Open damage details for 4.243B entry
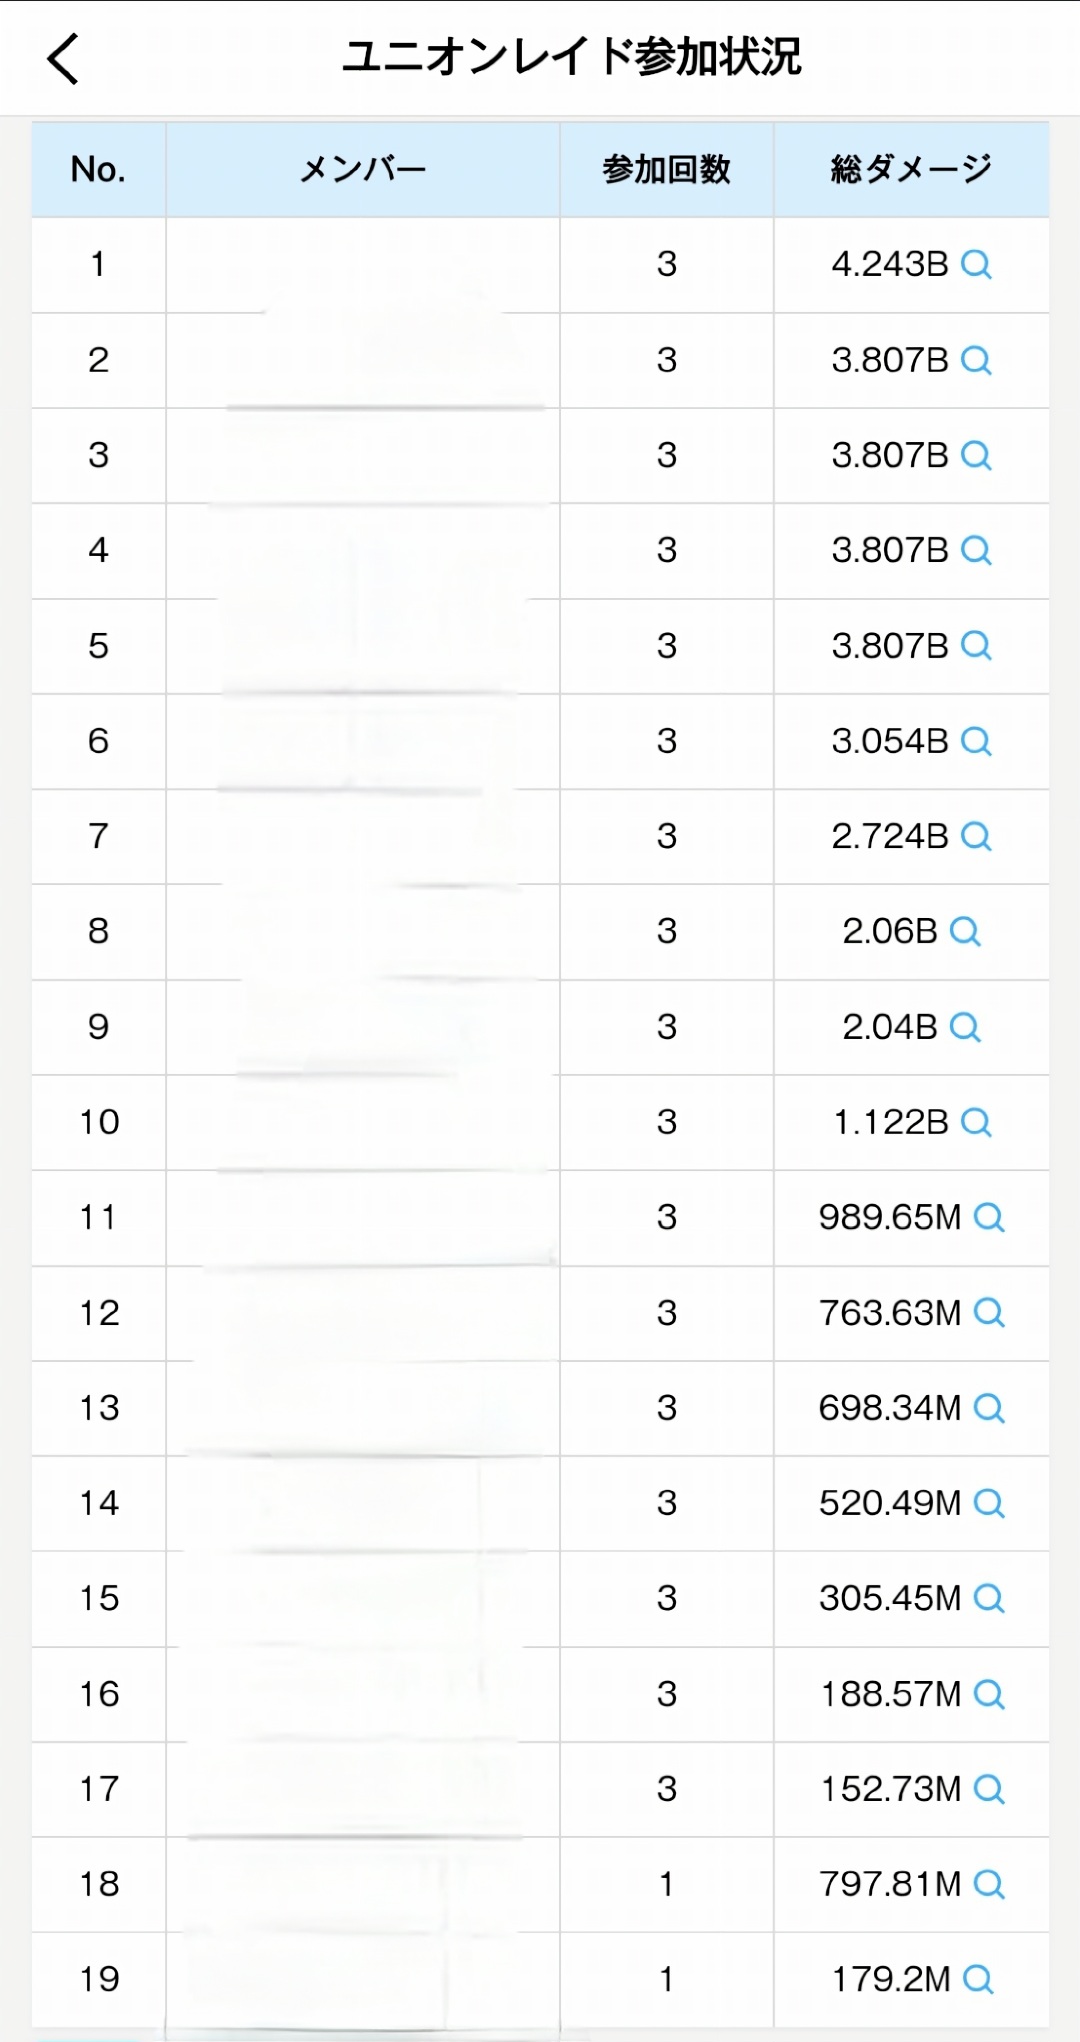The height and width of the screenshot is (2042, 1080). pyautogui.click(x=976, y=265)
